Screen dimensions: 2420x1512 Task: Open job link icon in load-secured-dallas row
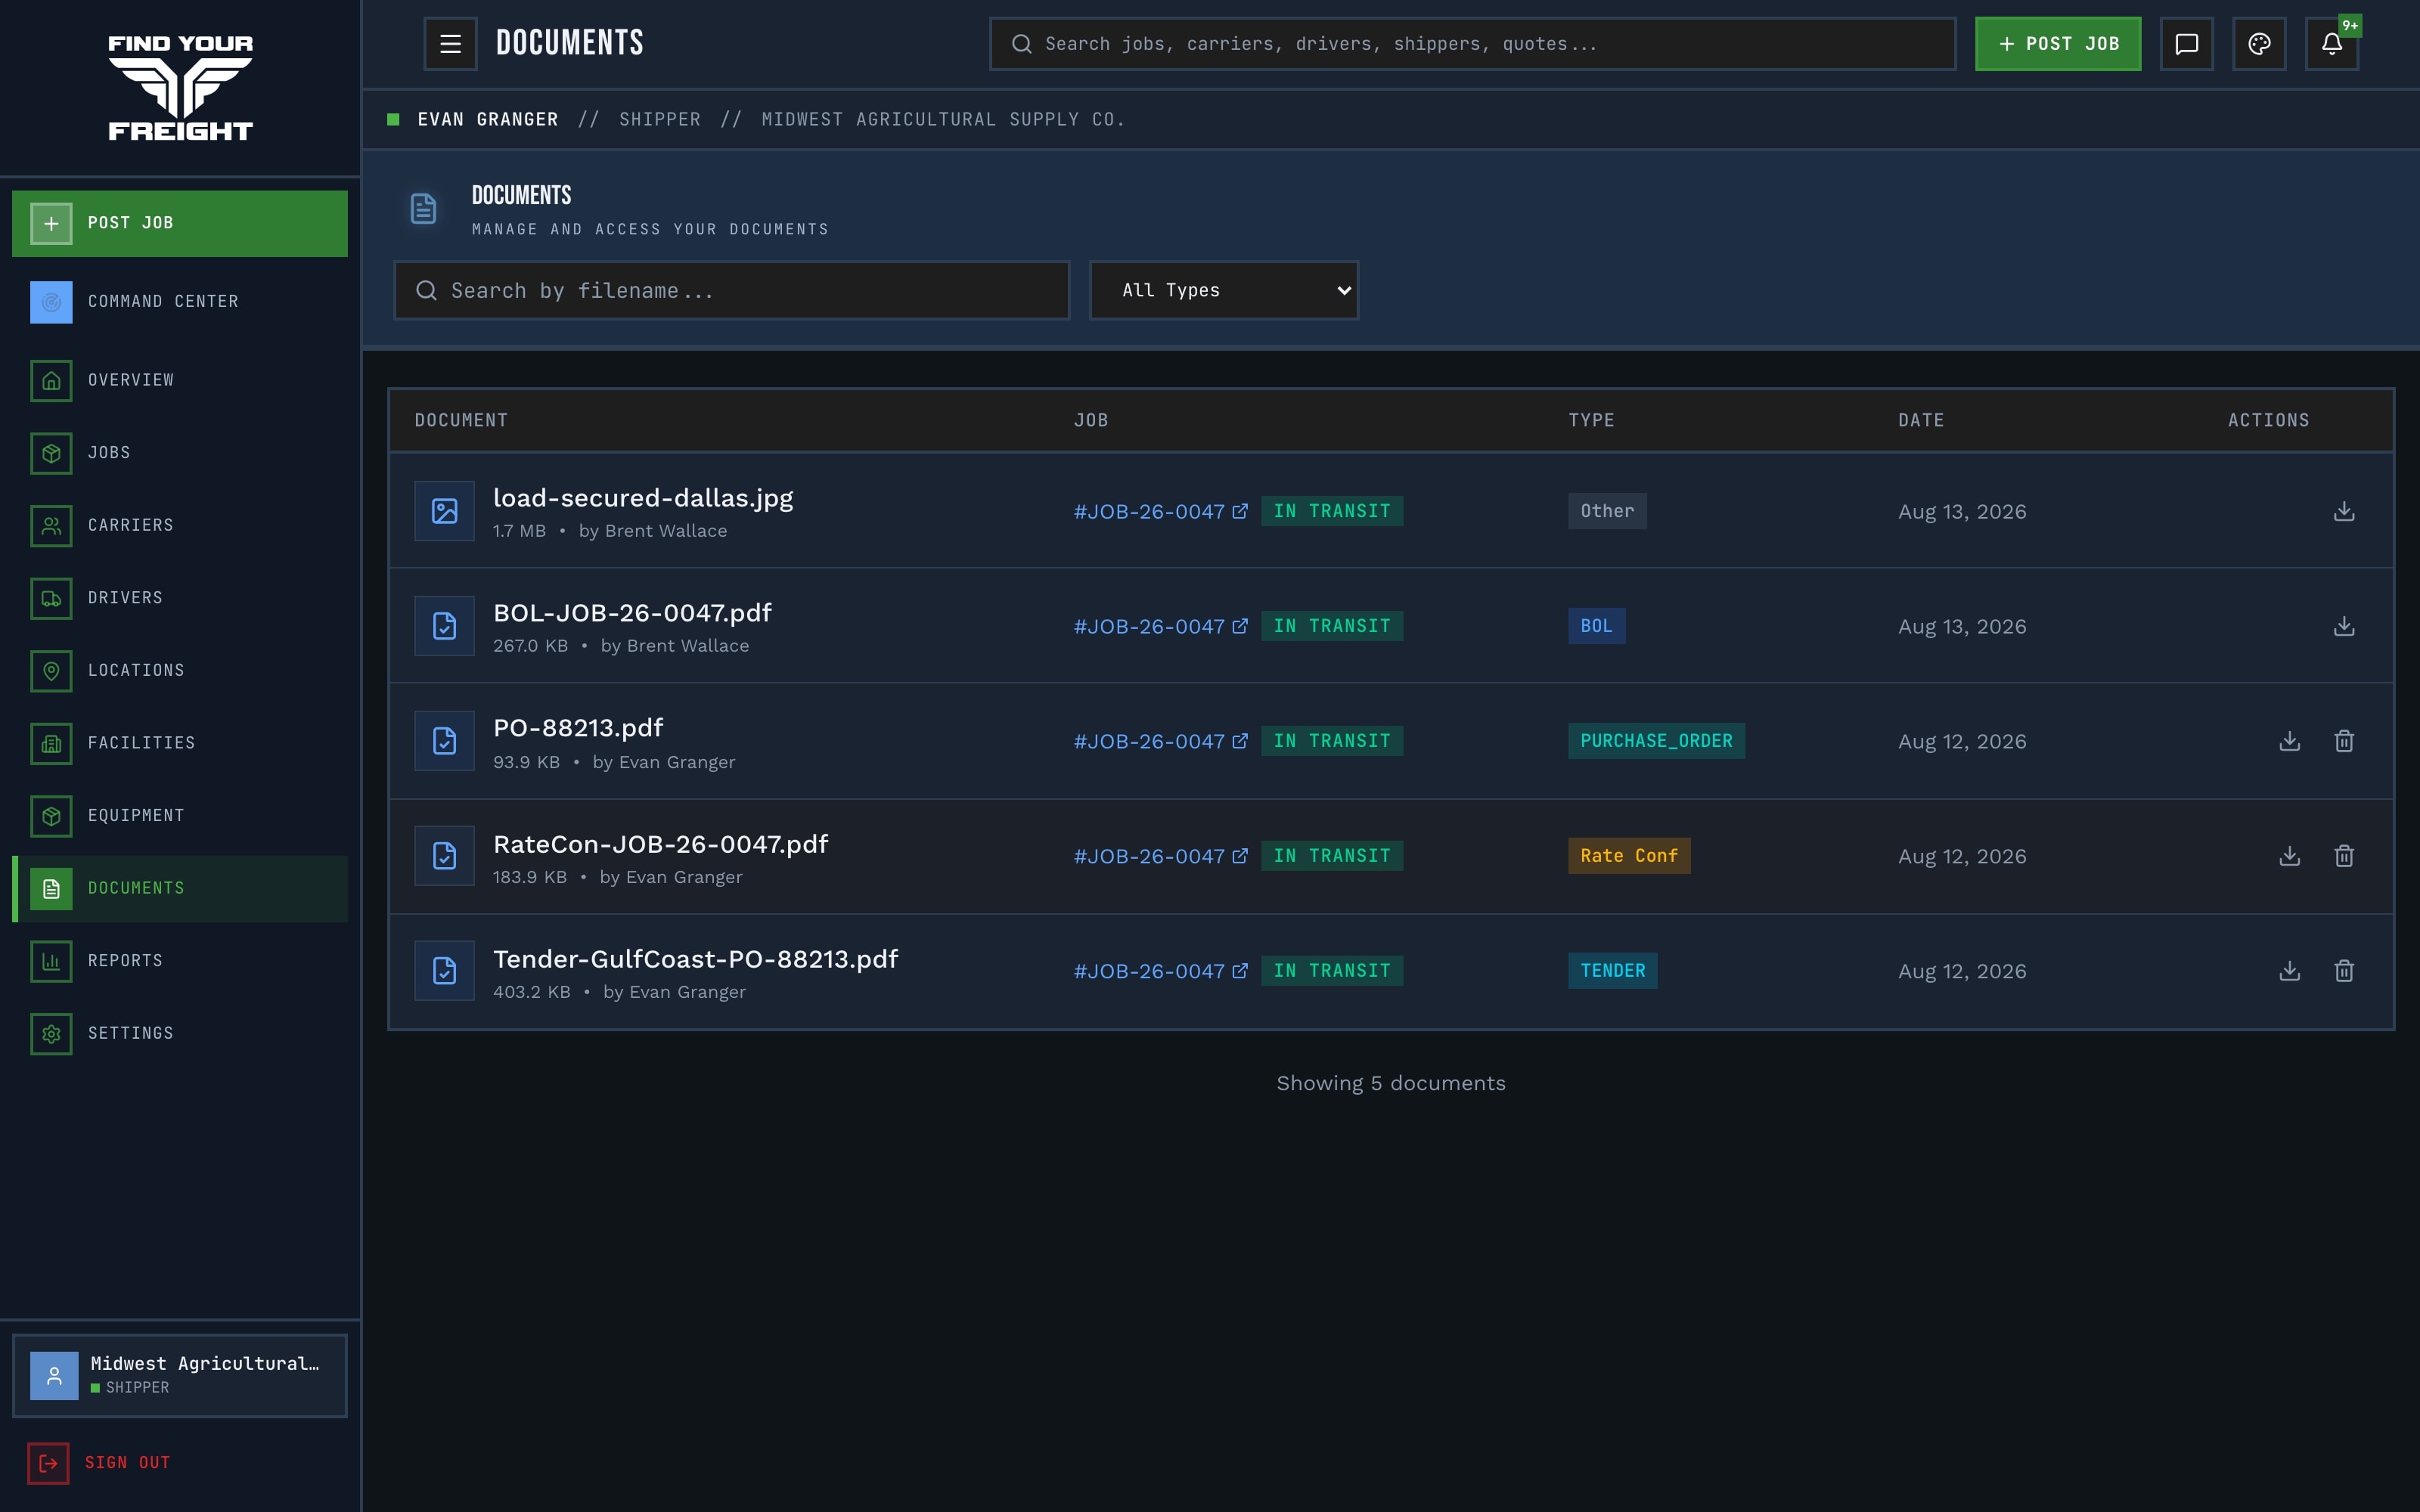point(1240,511)
